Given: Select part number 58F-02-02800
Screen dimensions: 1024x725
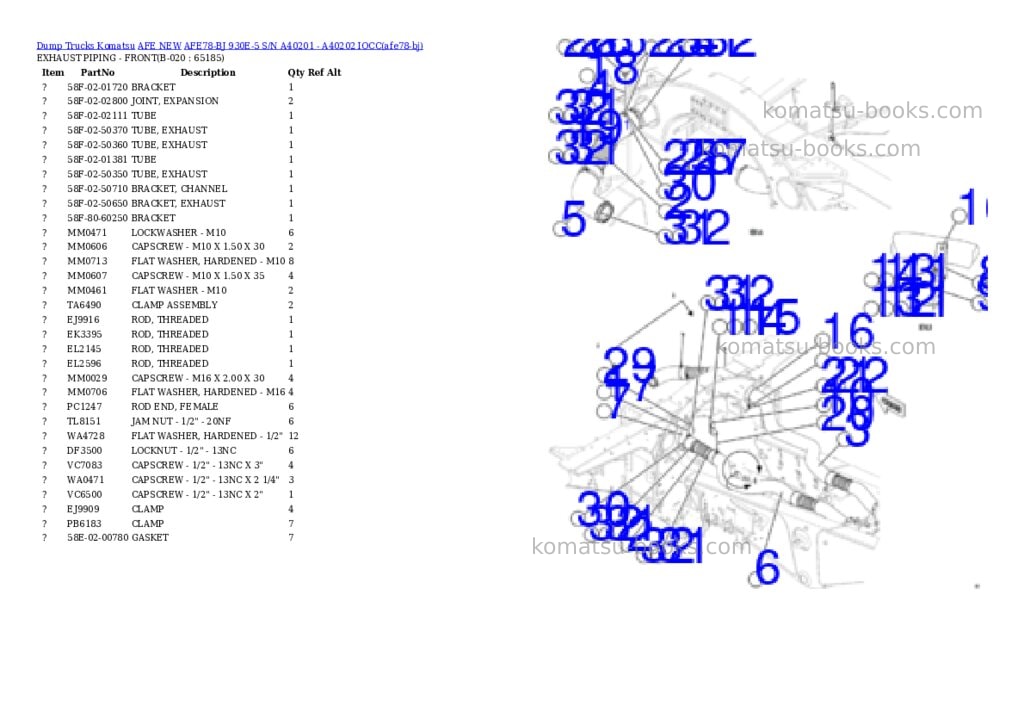Looking at the screenshot, I should (97, 101).
